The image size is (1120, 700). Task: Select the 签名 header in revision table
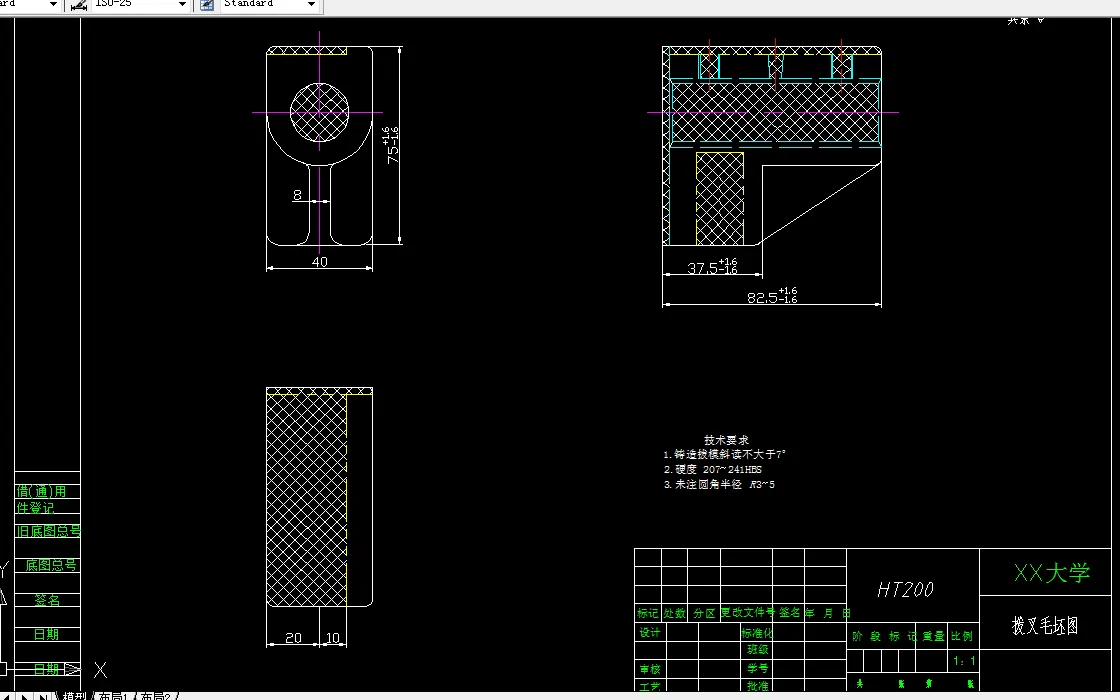coord(789,613)
